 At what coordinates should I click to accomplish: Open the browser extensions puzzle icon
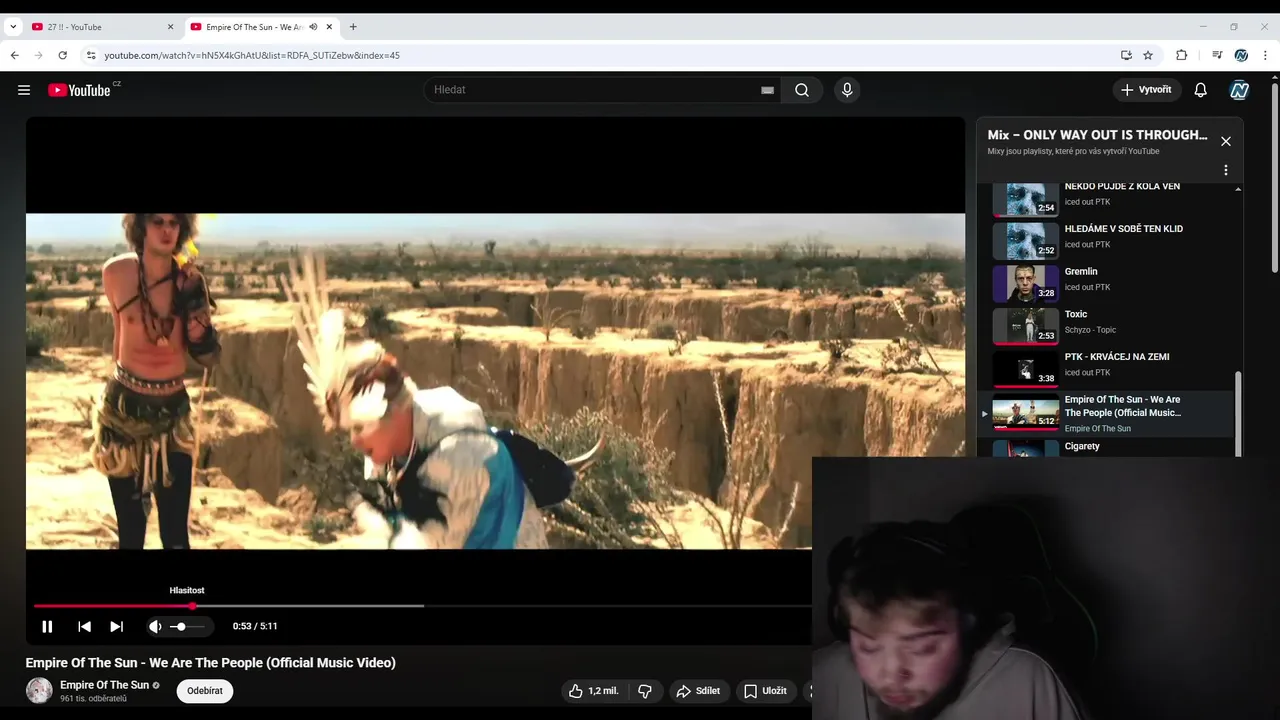tap(1181, 55)
